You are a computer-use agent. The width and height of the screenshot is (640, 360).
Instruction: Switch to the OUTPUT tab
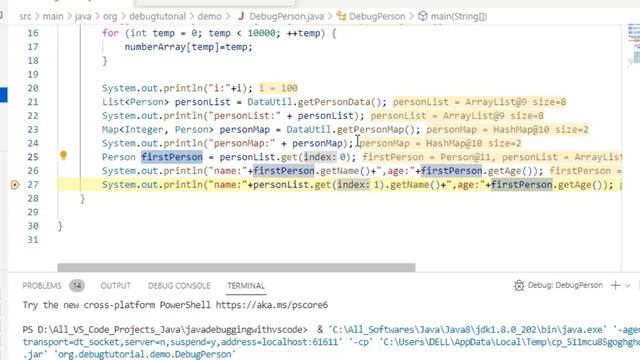pos(116,286)
